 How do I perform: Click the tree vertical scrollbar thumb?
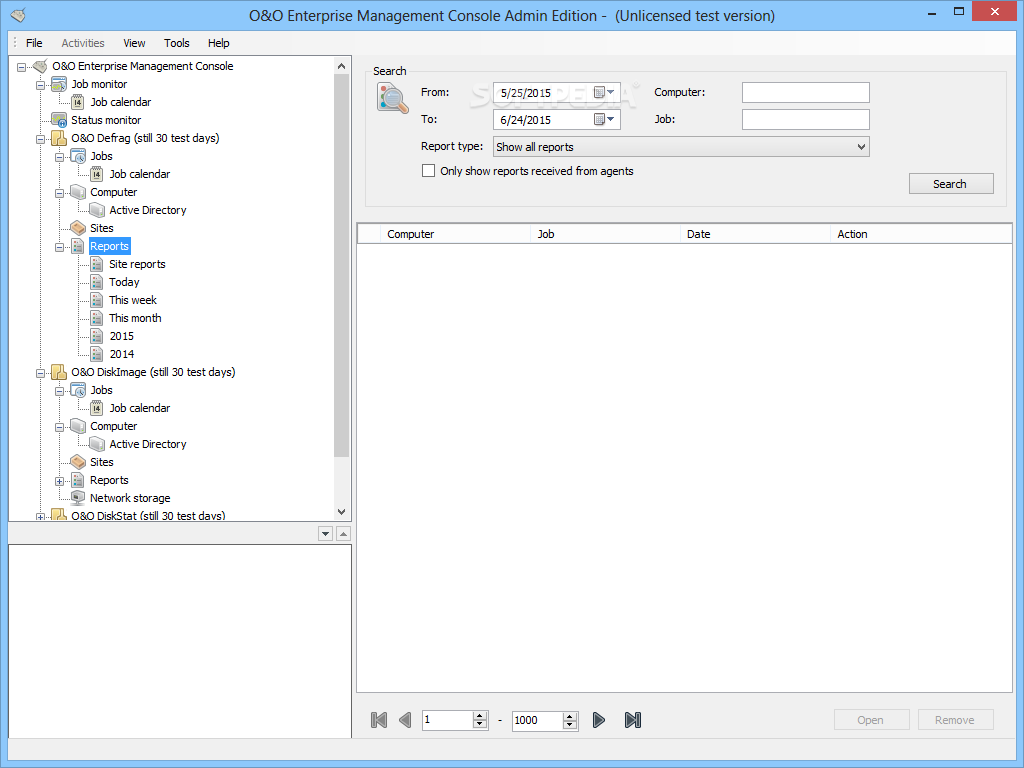tap(342, 265)
